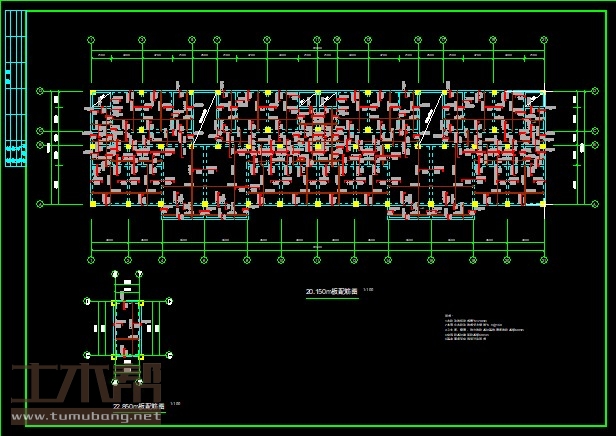The image size is (616, 436).
Task: Click the 22.850m slab reinforcement plan title
Action: pos(139,405)
